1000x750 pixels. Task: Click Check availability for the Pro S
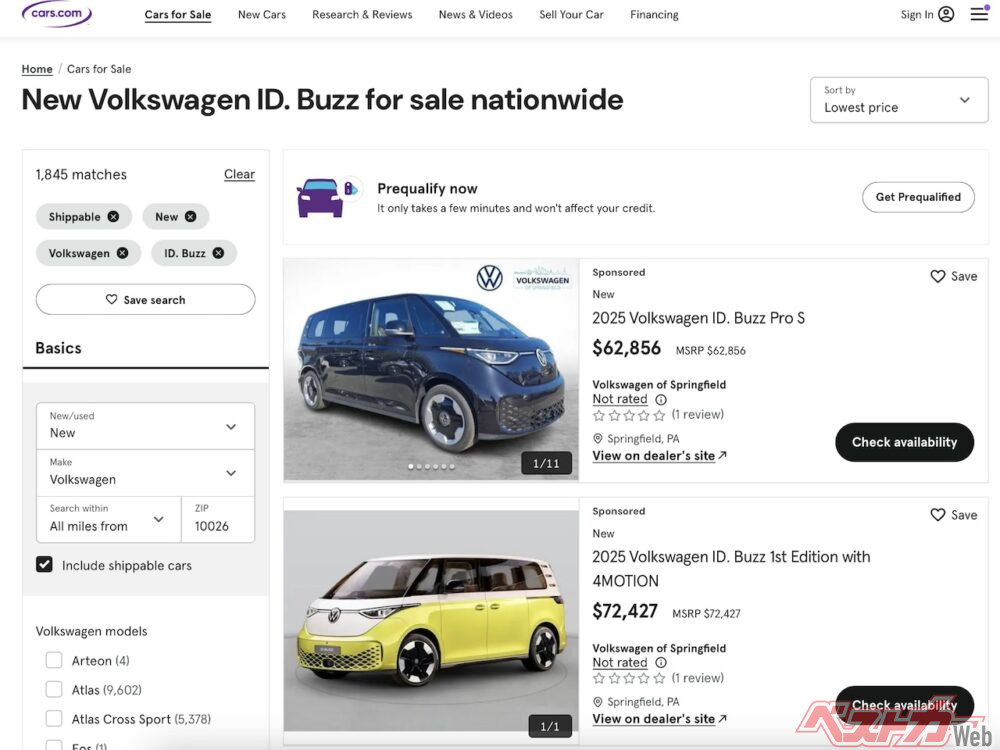[904, 442]
